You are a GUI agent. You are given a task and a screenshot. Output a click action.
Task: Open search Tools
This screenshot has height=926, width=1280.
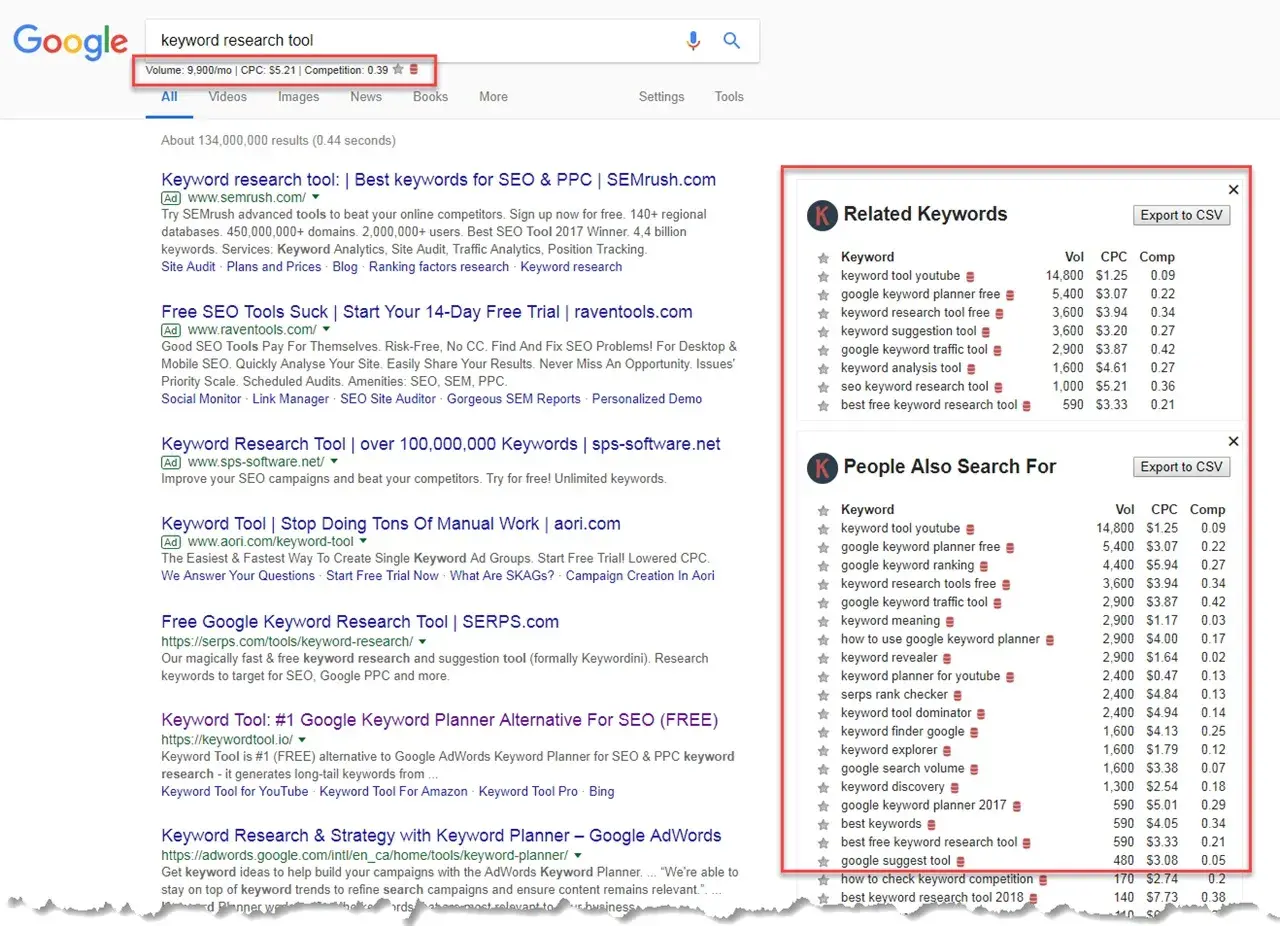tap(729, 97)
